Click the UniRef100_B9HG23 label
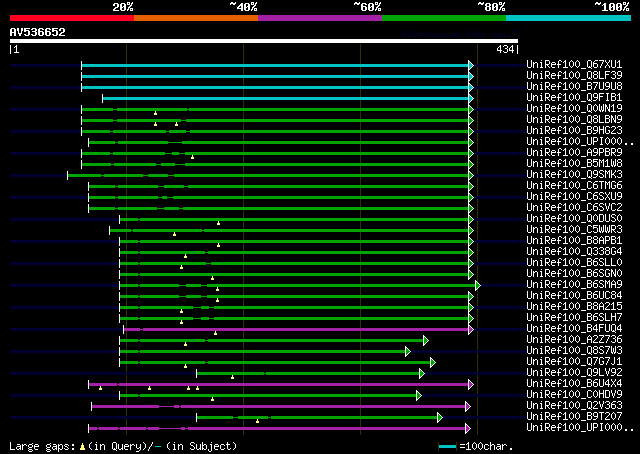 tap(574, 131)
